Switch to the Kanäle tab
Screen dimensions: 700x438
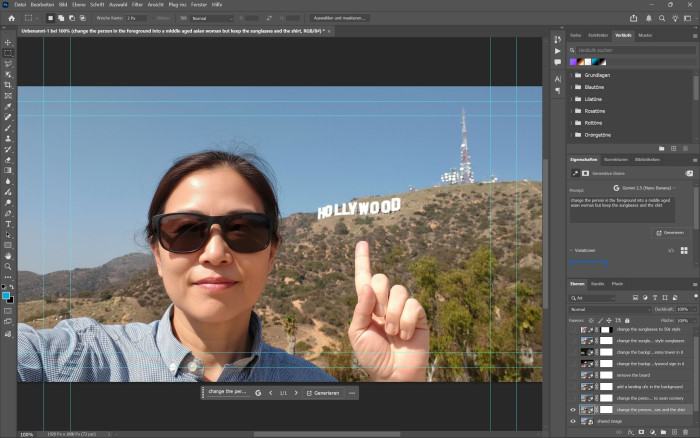598,284
